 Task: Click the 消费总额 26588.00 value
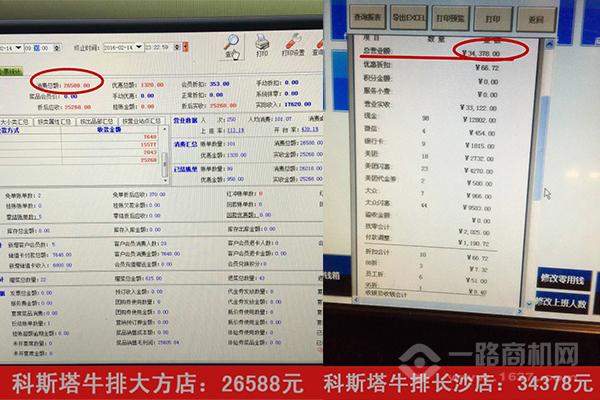[77, 85]
